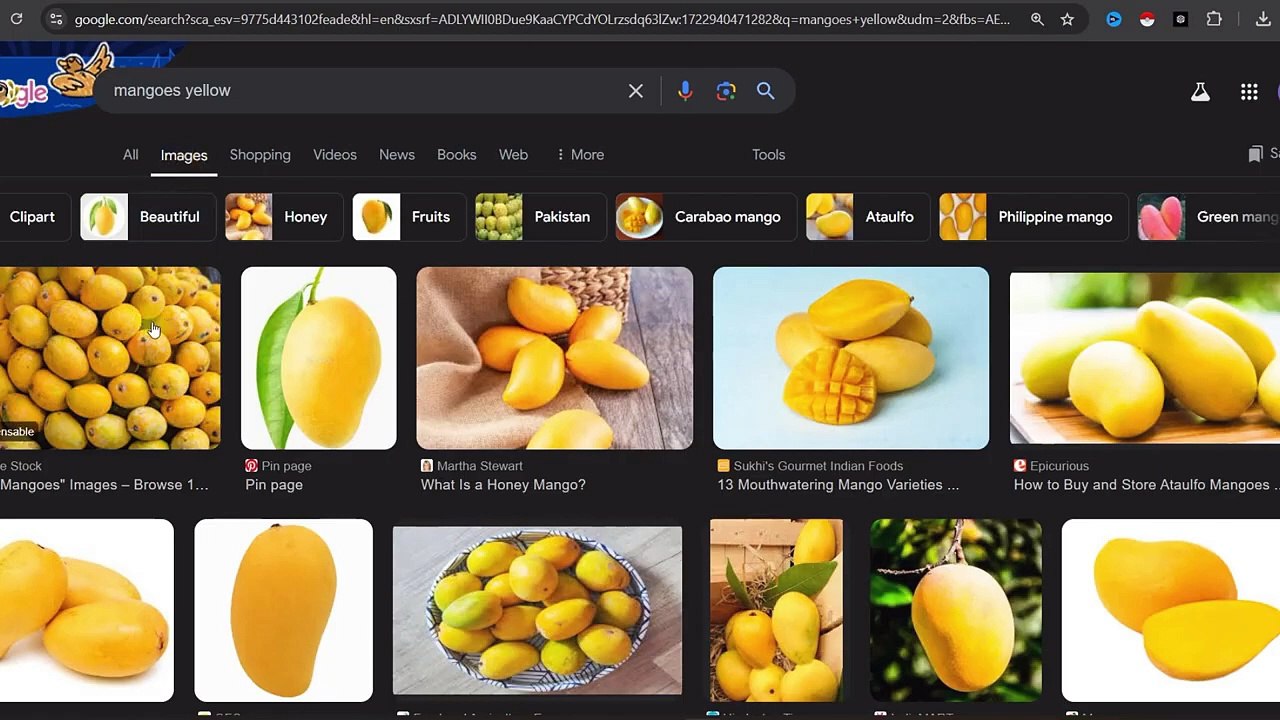The height and width of the screenshot is (720, 1280).
Task: Open the Google apps grid
Action: tap(1249, 92)
